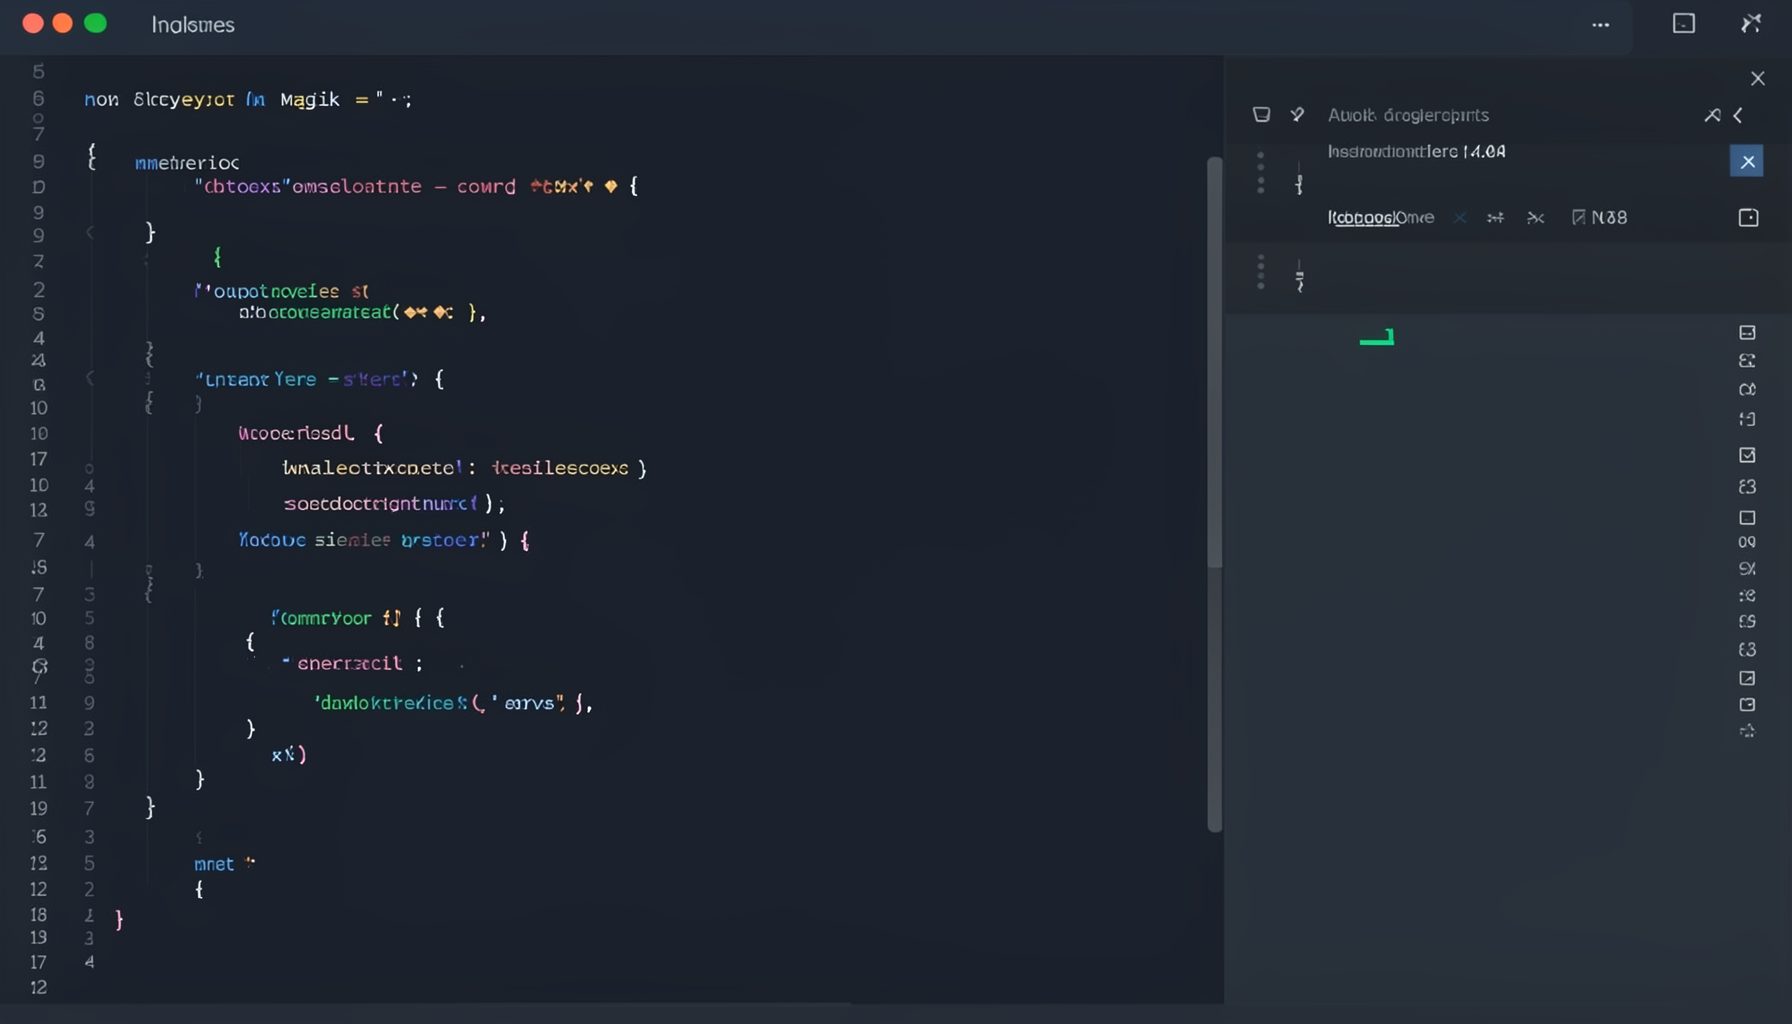Click the crossed arrows icon left of N38
Screen dimensions: 1792x1024
pyautogui.click(x=1536, y=218)
